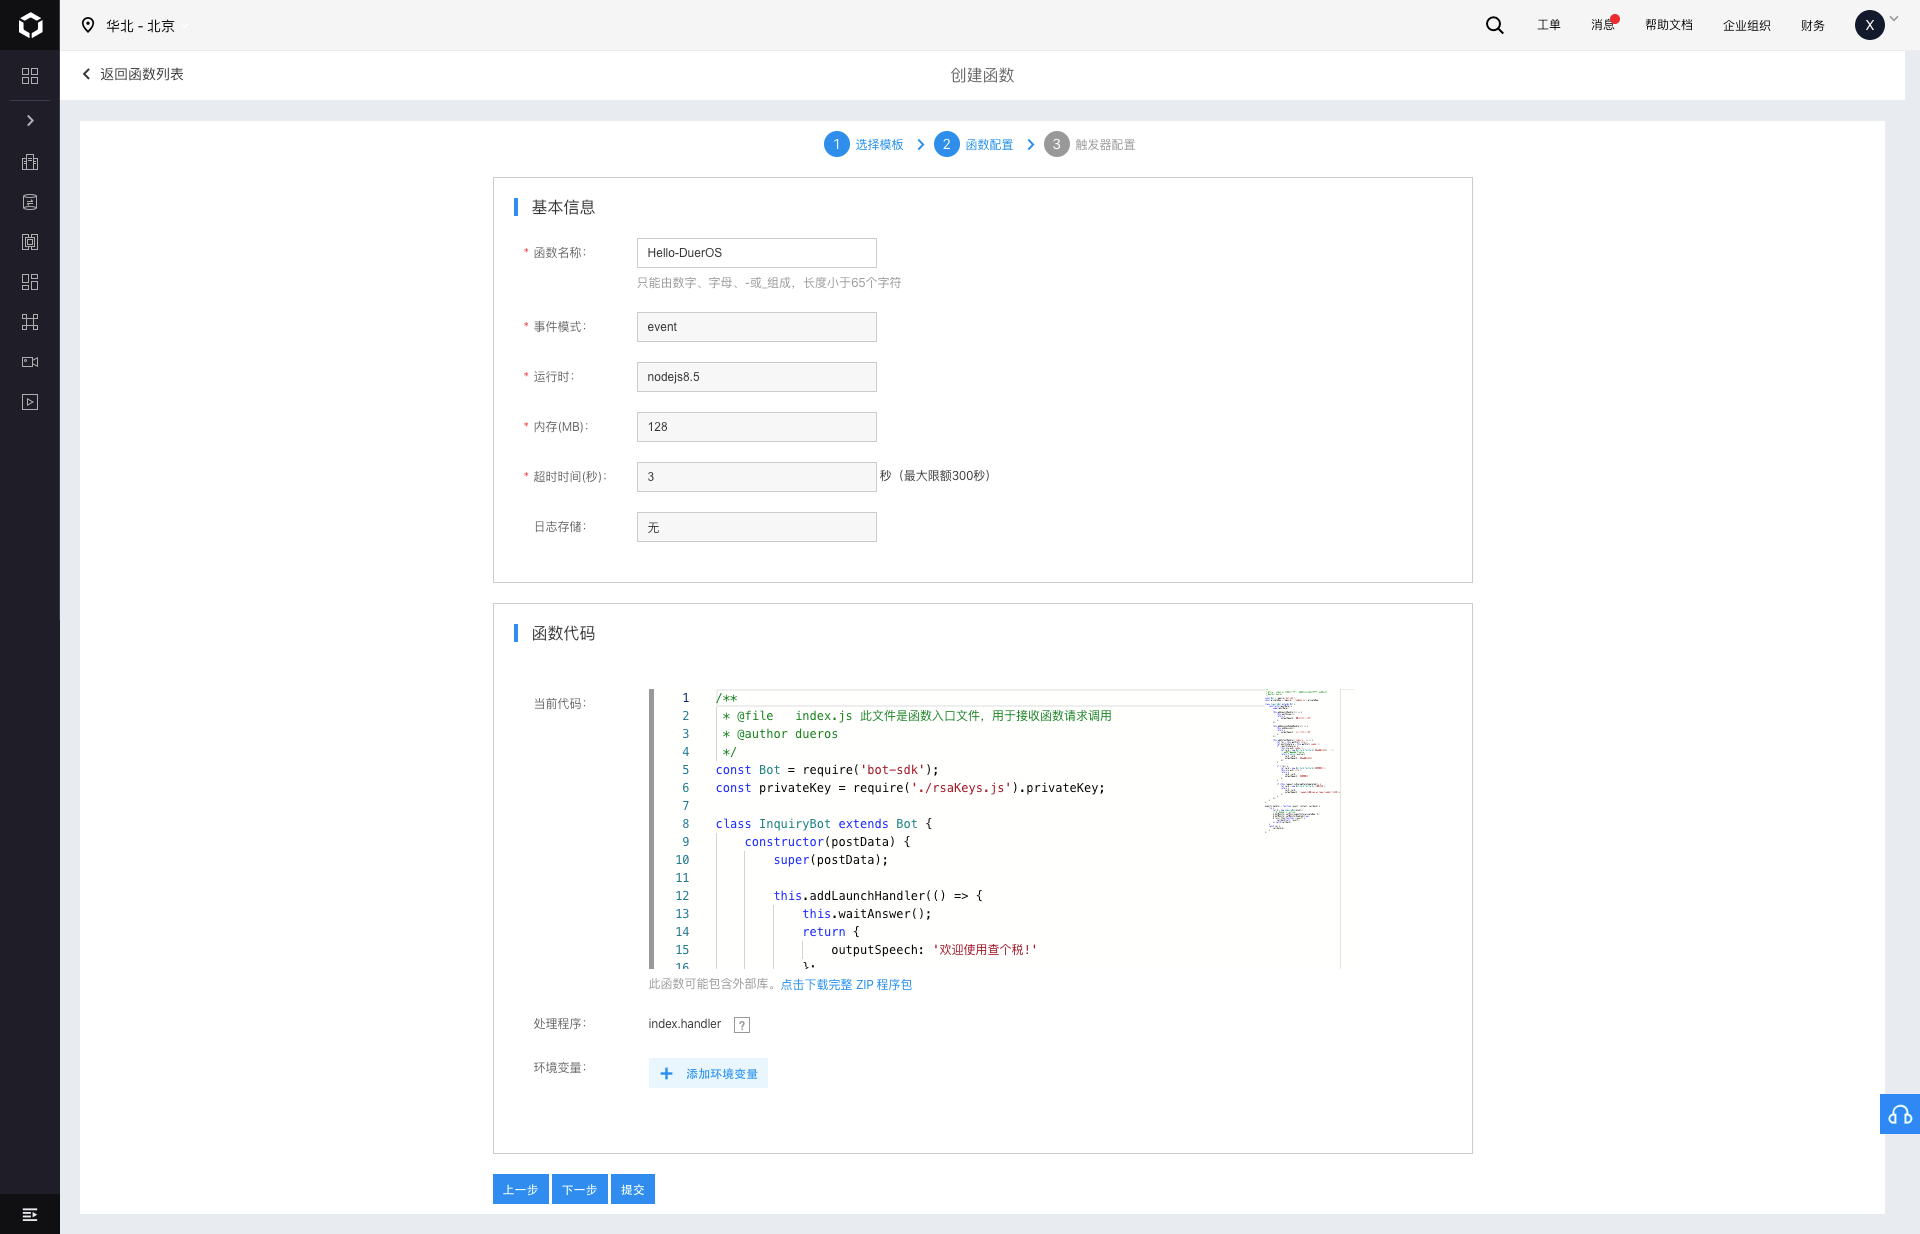This screenshot has height=1234, width=1920.
Task: Click the 内存 128 field
Action: (x=757, y=427)
